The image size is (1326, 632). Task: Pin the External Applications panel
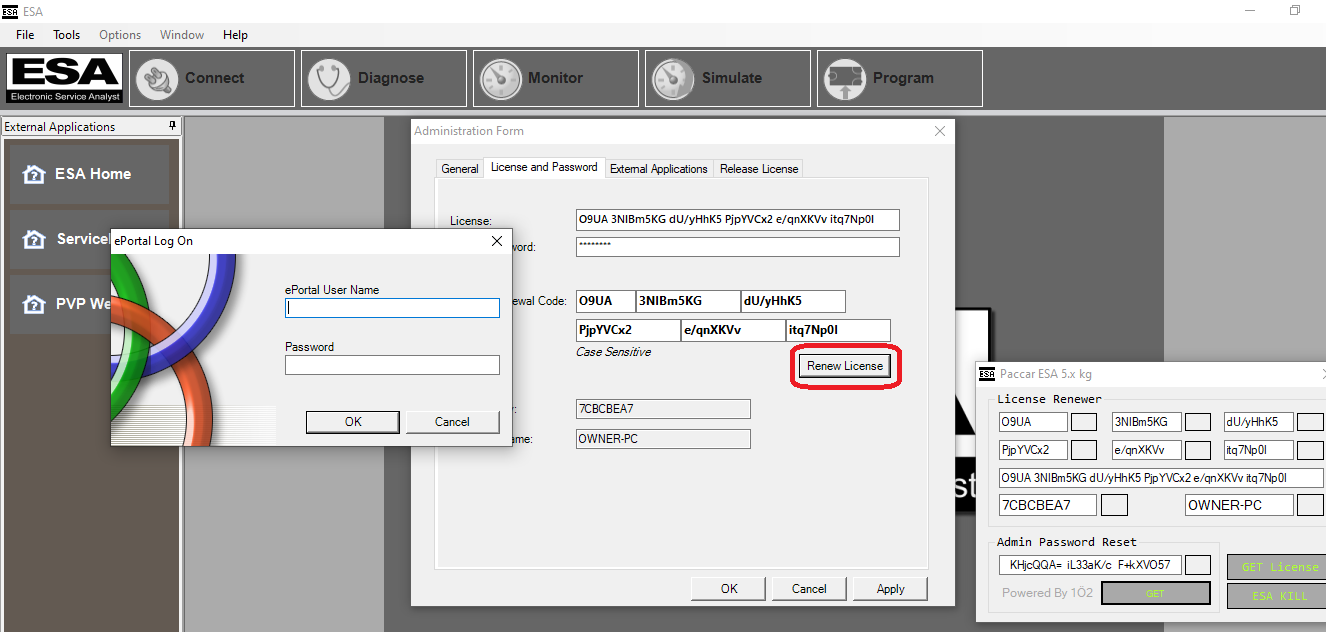point(172,126)
